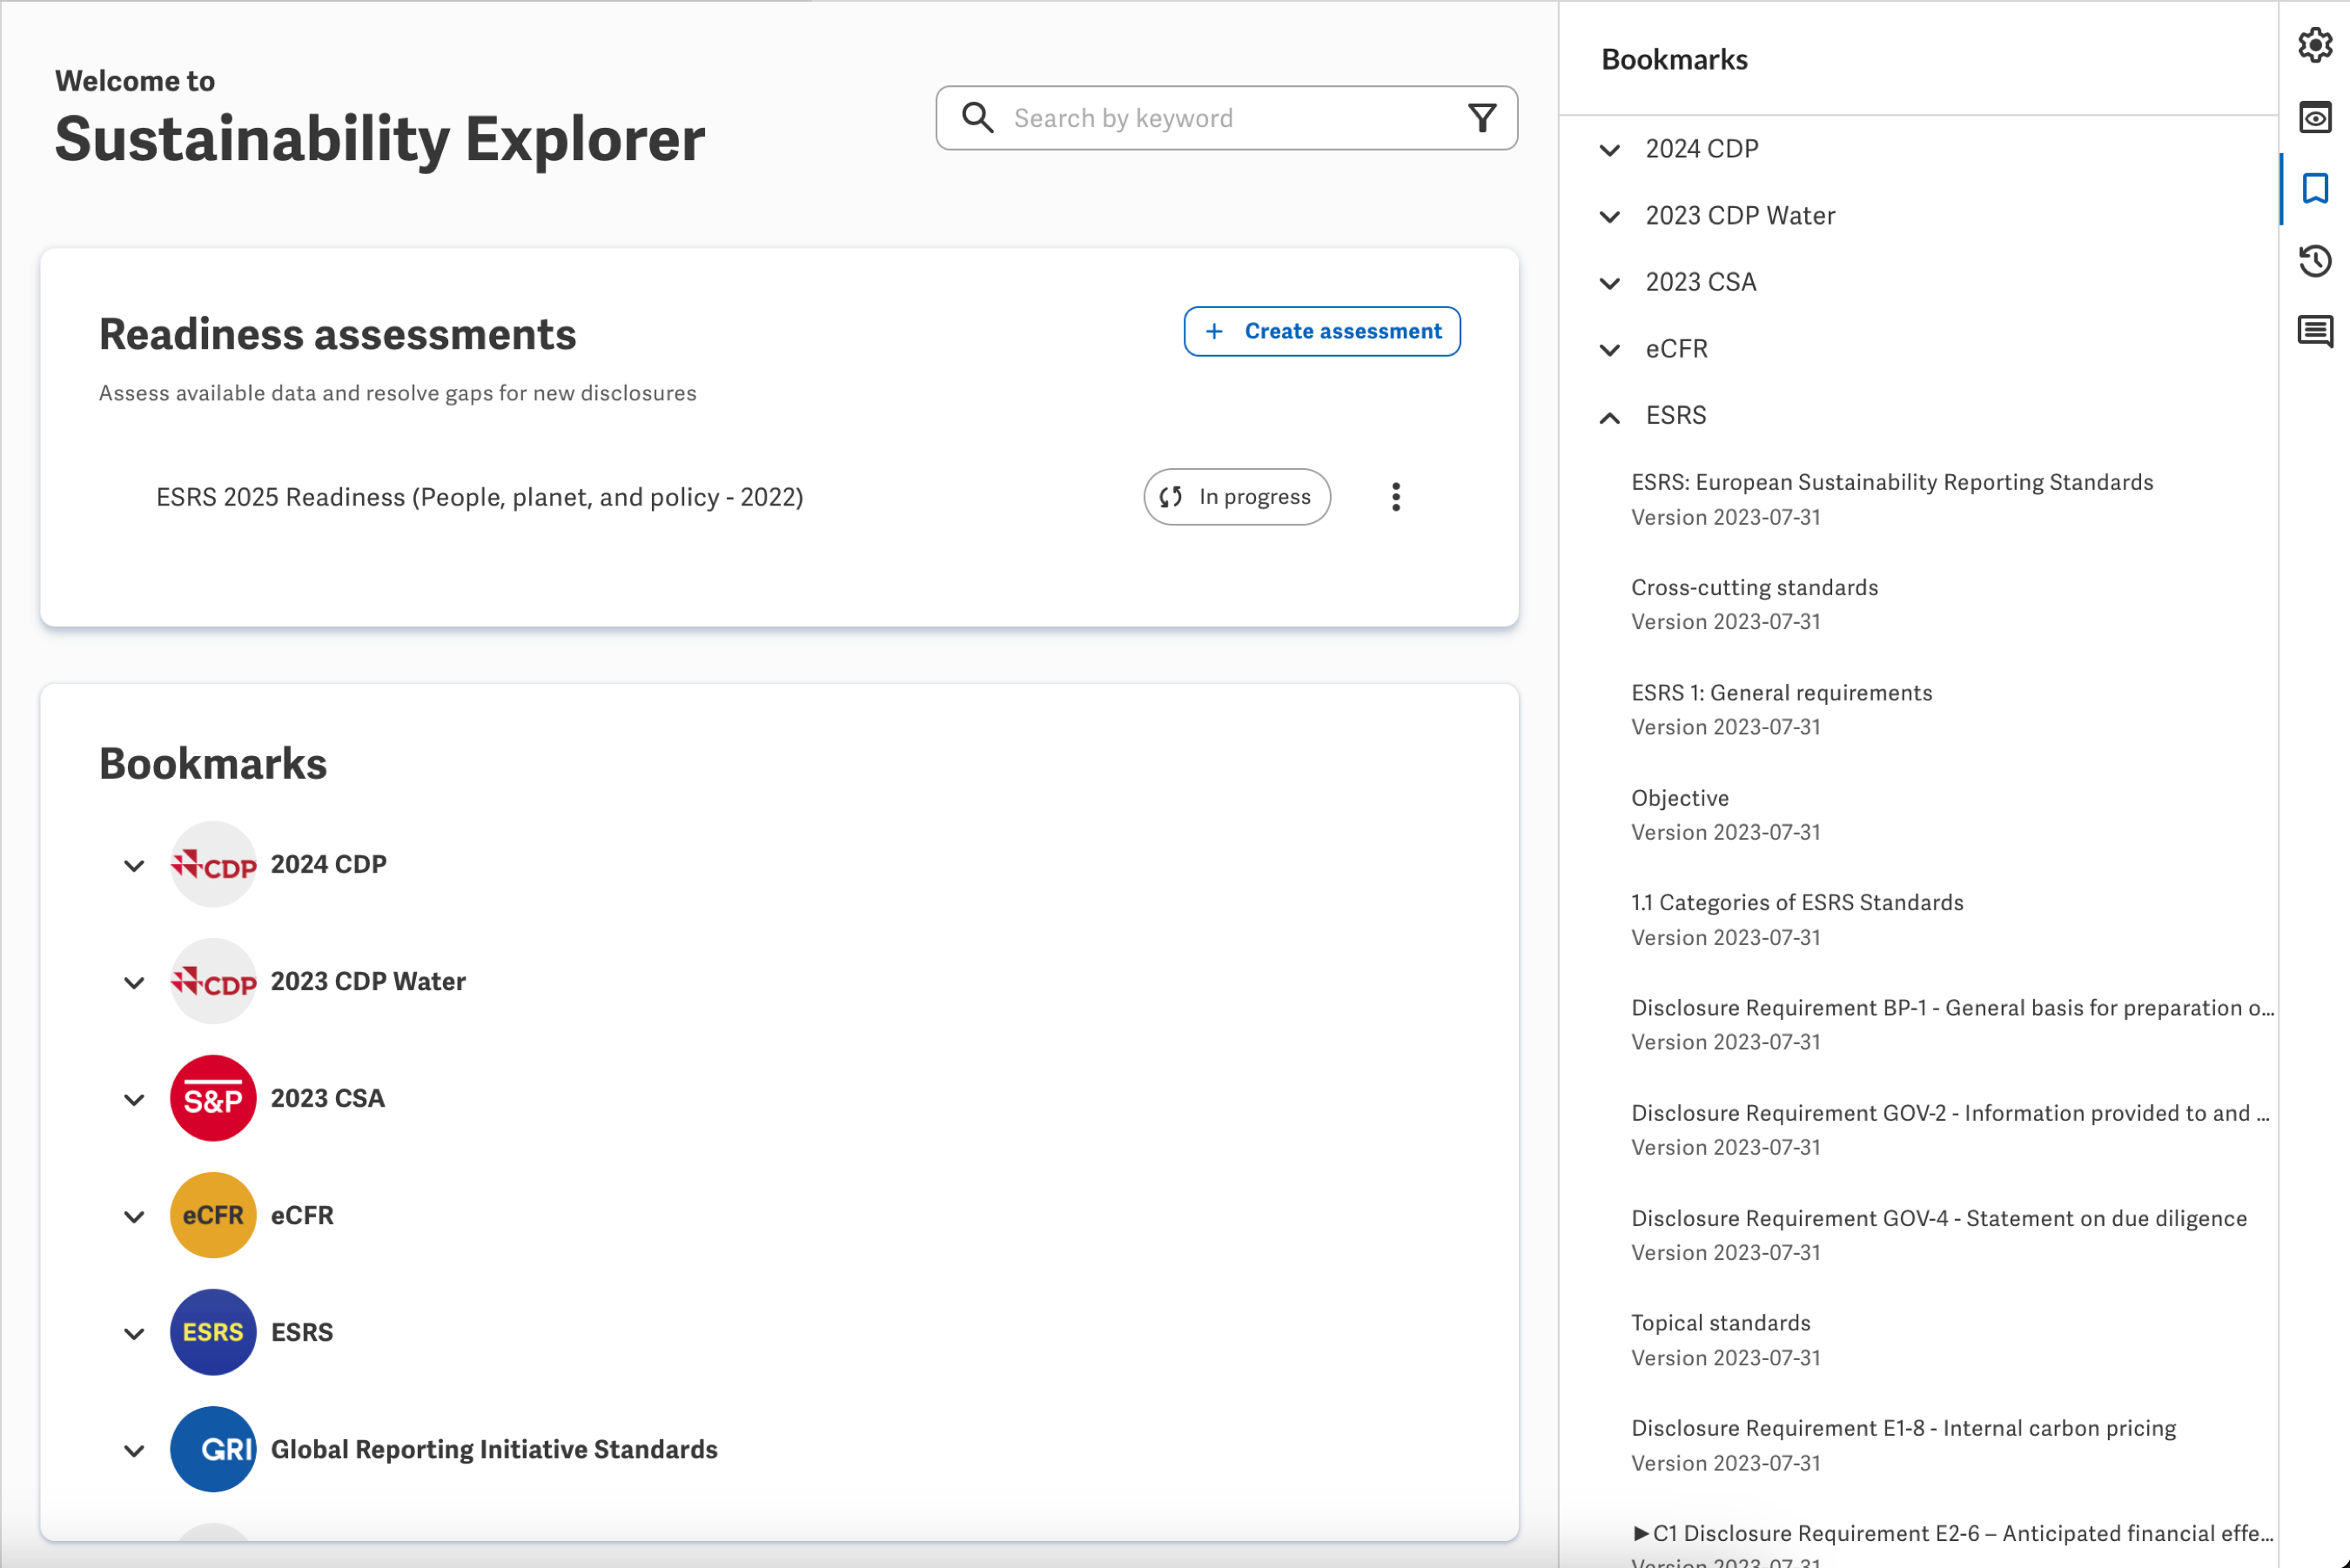2350x1568 pixels.
Task: Open the three-dot menu for ESRS 2025 Readiness
Action: point(1396,496)
